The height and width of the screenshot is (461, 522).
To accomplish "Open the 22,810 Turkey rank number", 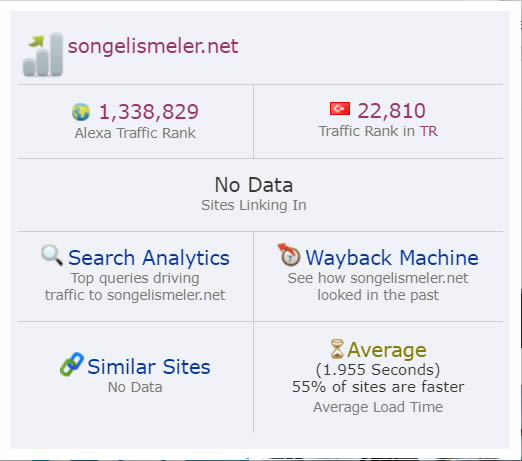I will coord(391,111).
